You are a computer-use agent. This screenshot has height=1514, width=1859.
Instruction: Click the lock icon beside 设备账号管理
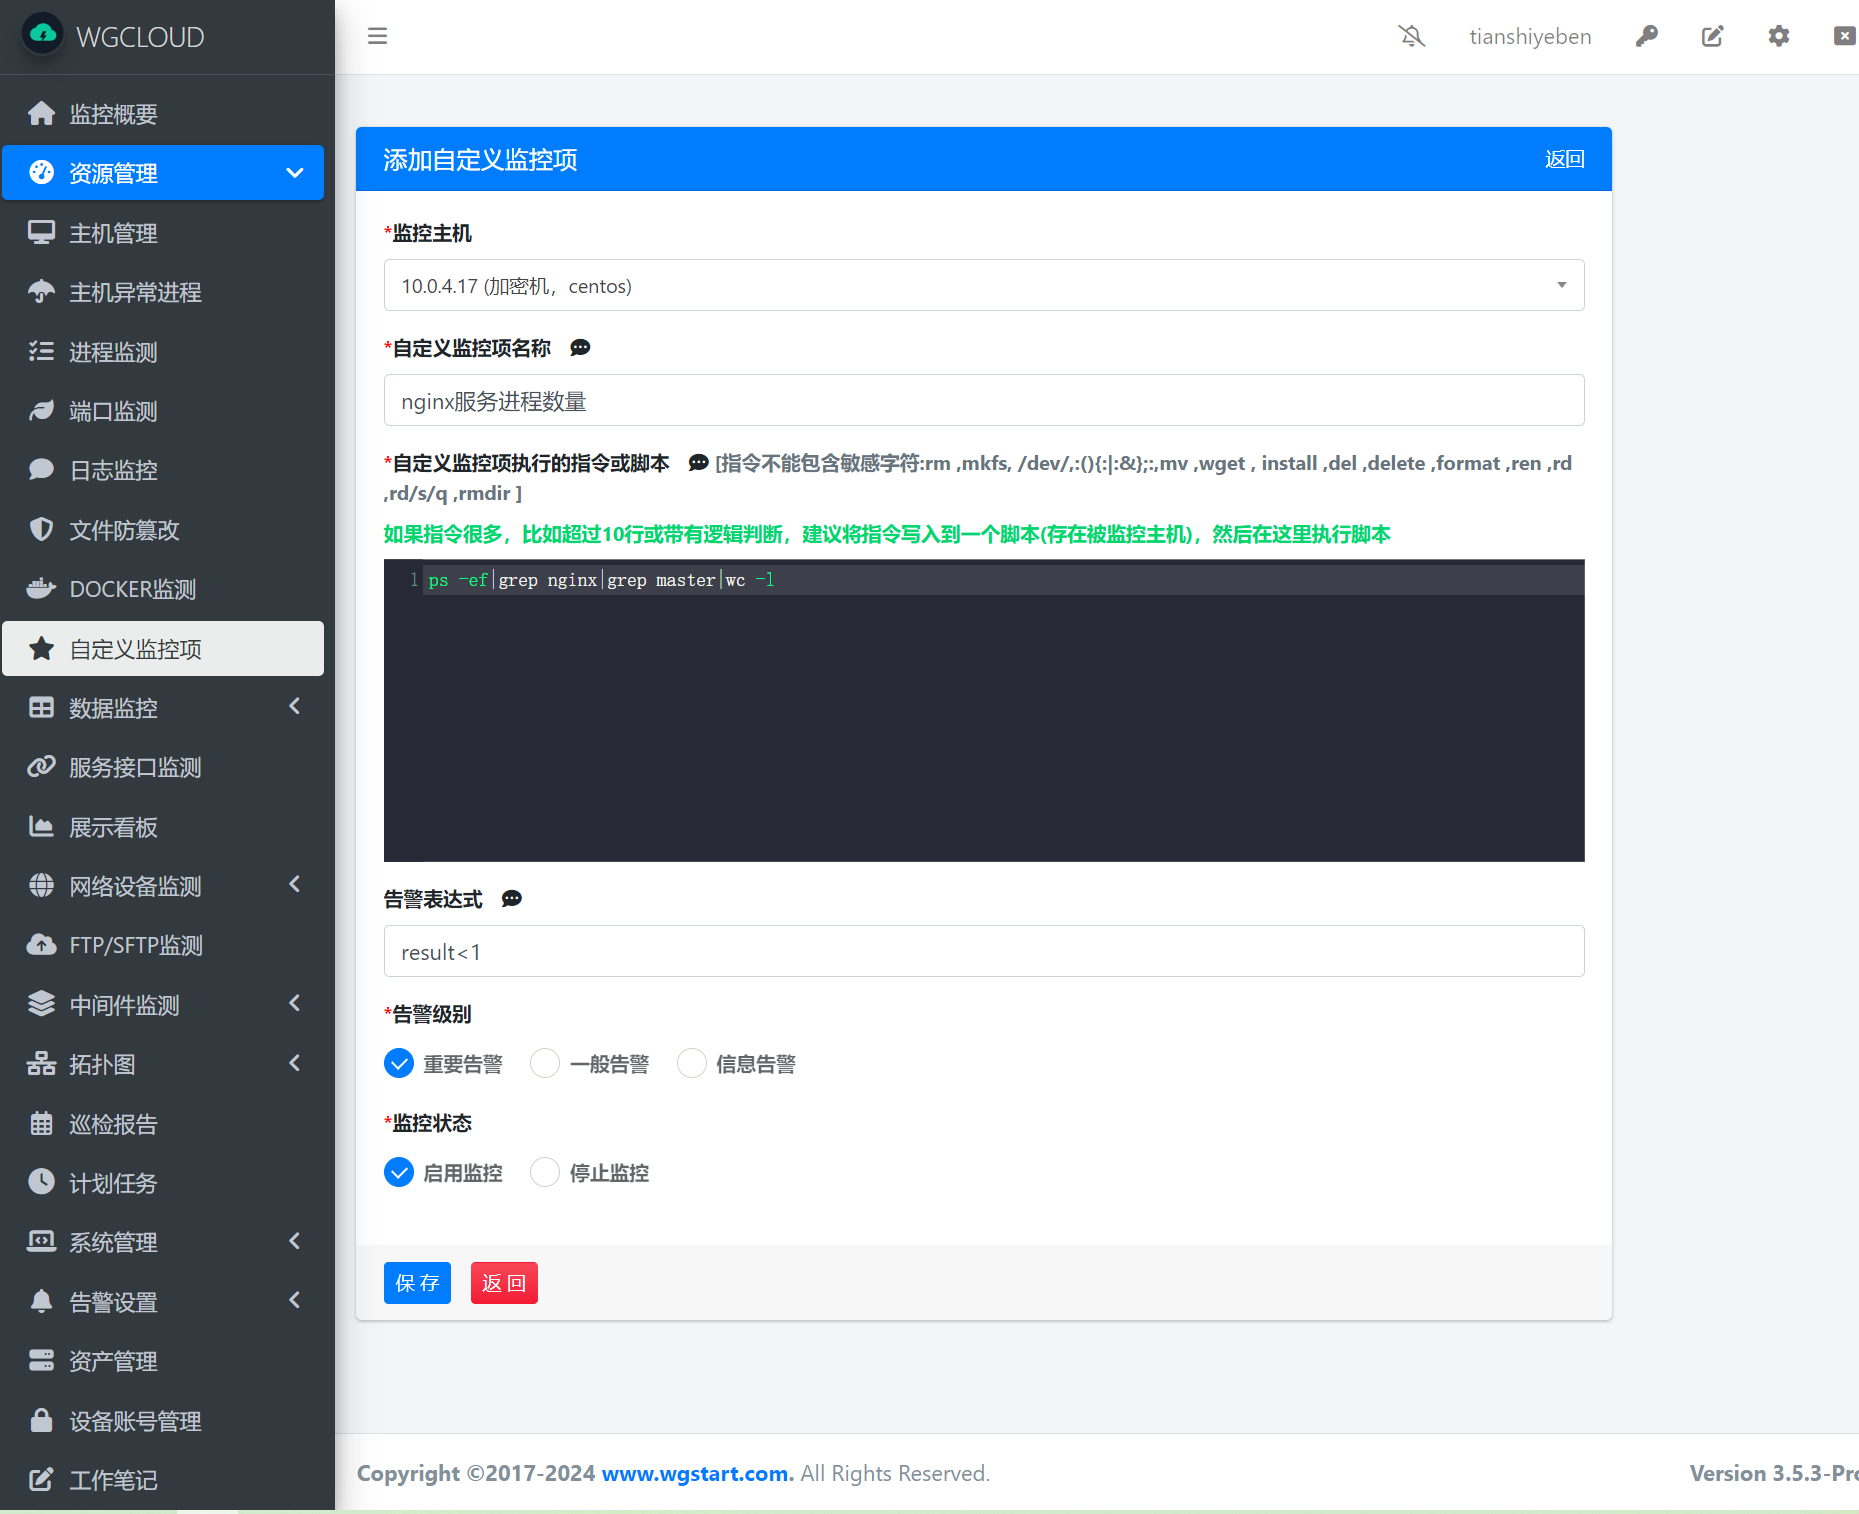41,1420
